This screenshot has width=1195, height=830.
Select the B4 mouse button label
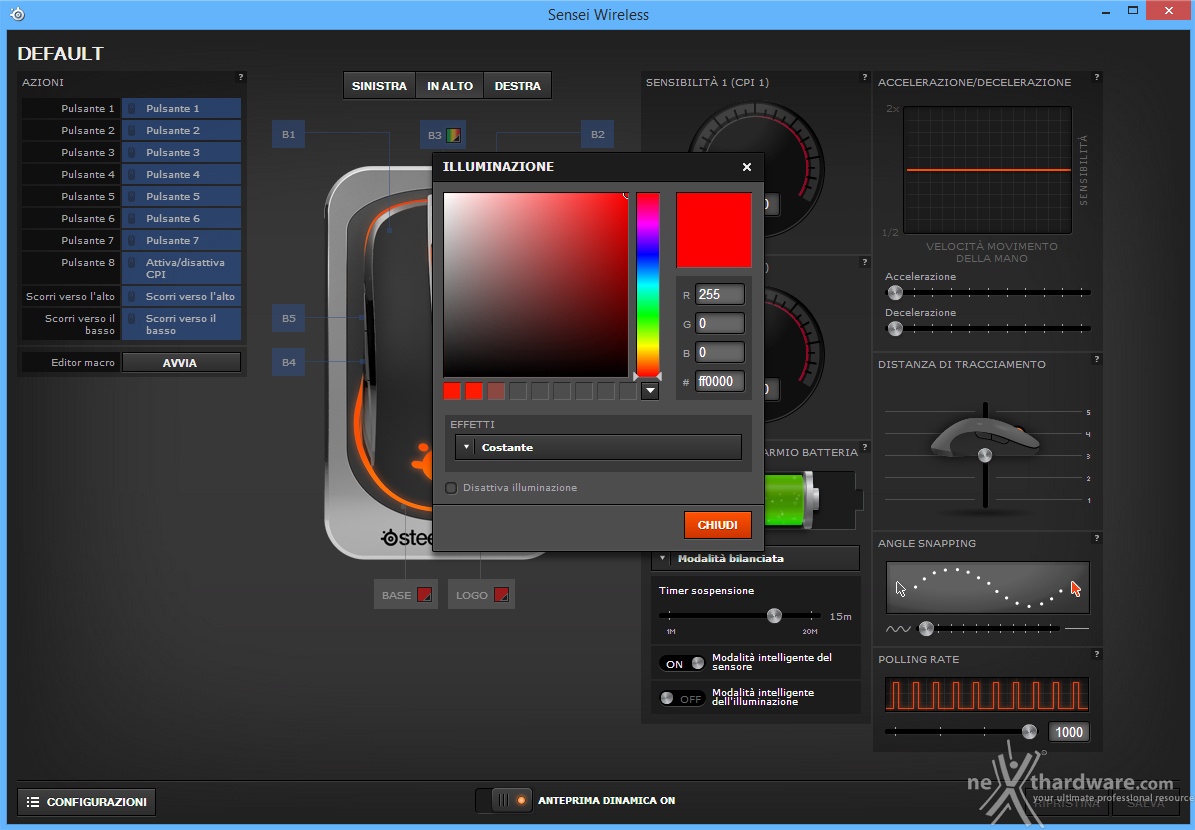pos(288,363)
